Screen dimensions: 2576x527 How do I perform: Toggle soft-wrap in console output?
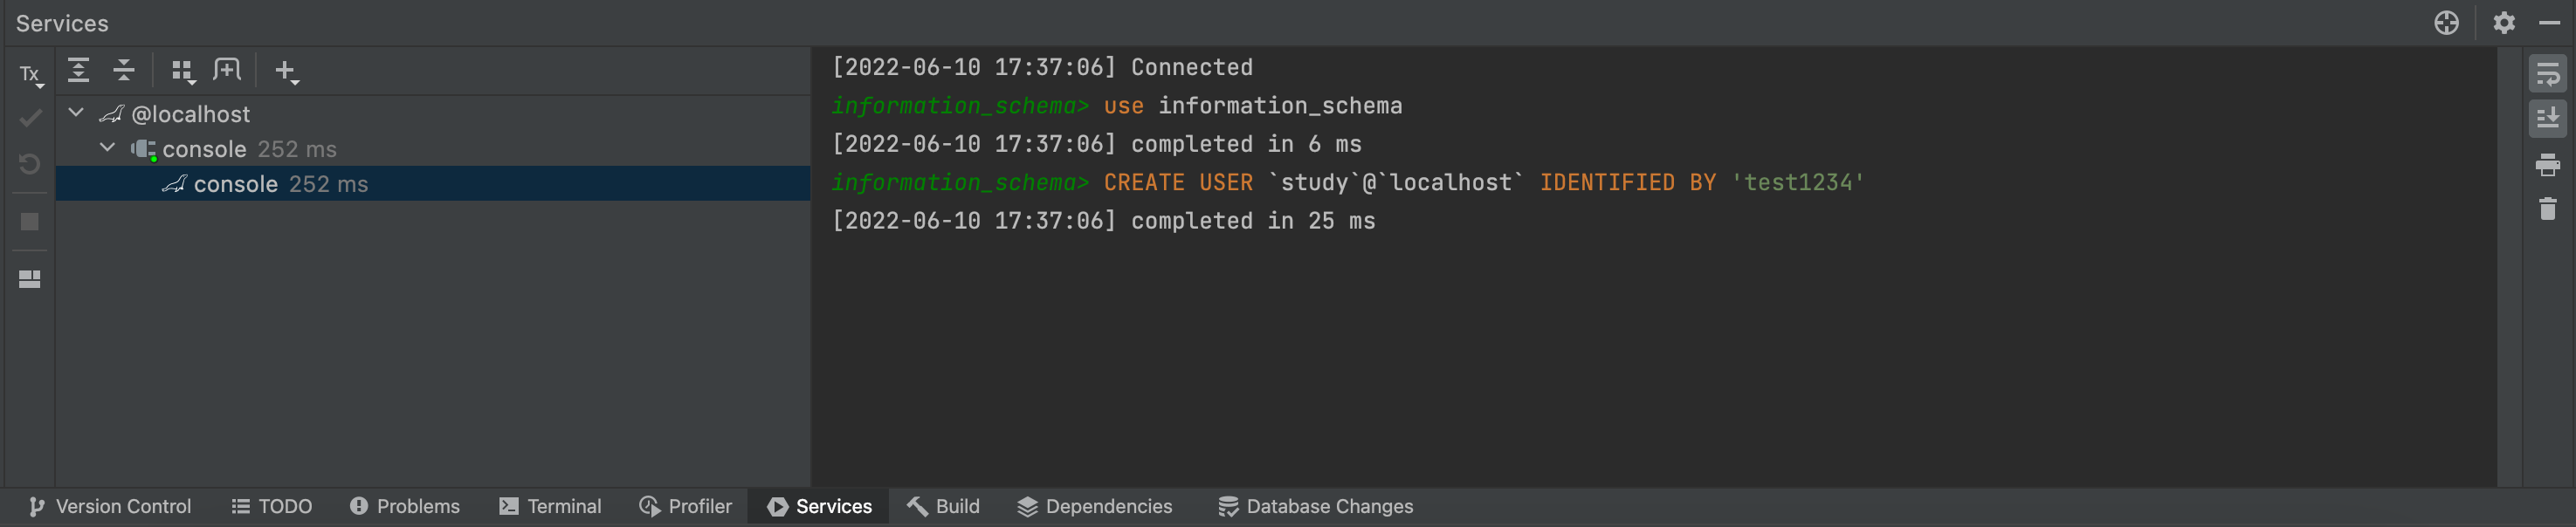click(x=2548, y=74)
